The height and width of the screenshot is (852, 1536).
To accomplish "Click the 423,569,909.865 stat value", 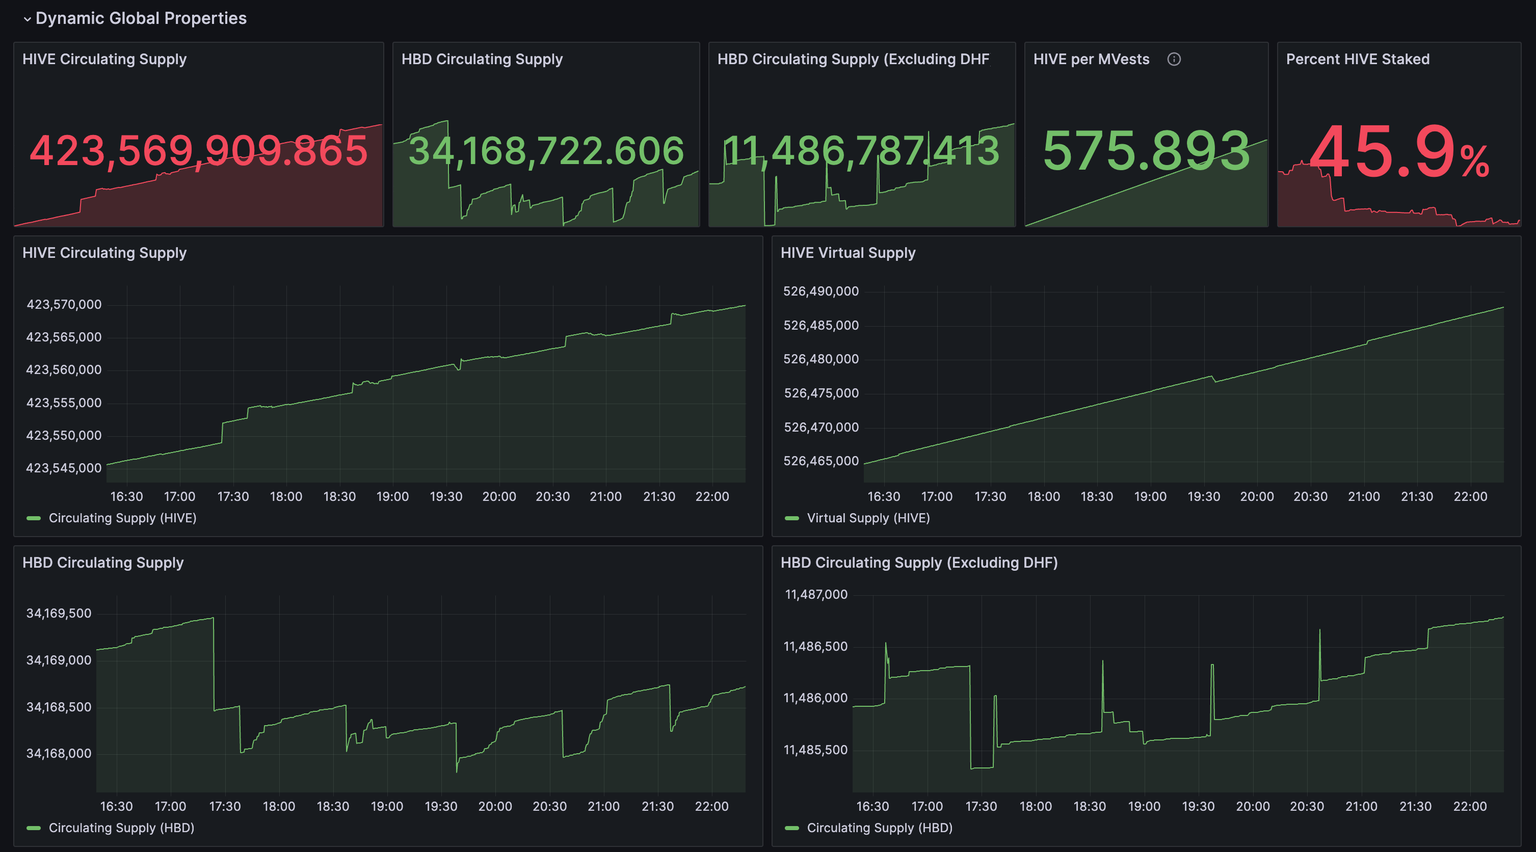I will pyautogui.click(x=199, y=151).
